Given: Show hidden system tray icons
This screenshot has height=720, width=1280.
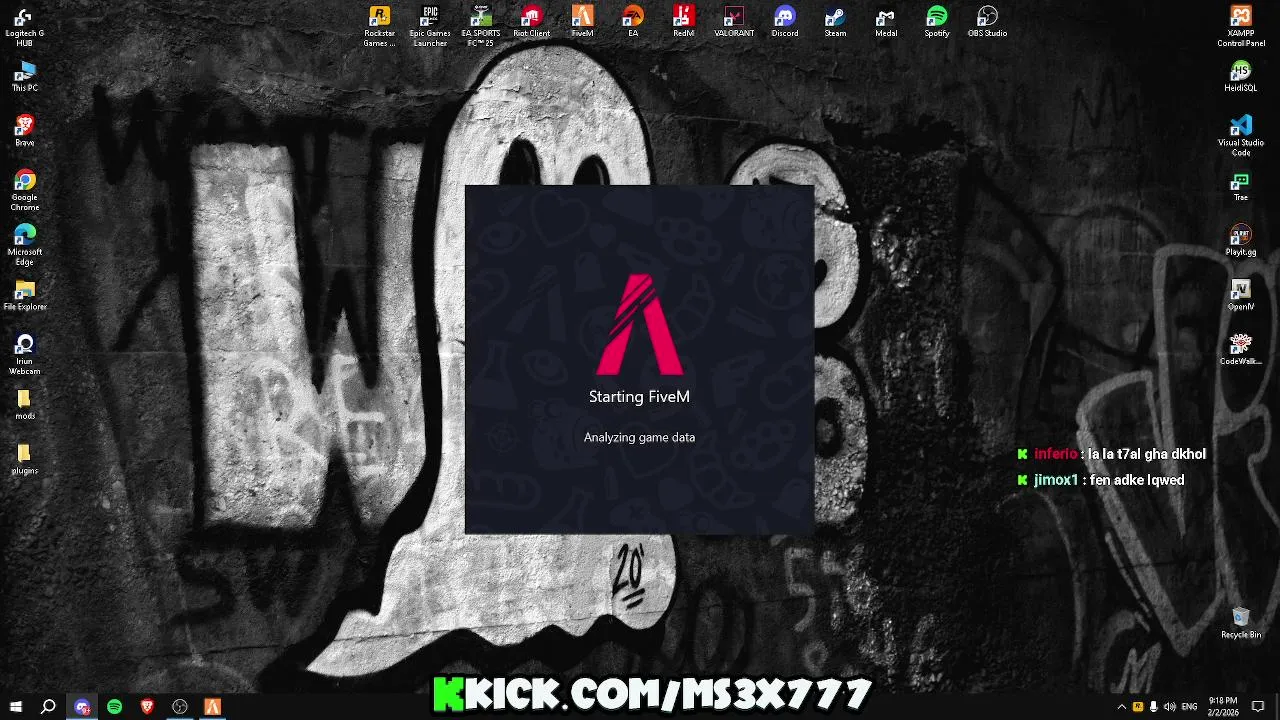Looking at the screenshot, I should (1121, 707).
